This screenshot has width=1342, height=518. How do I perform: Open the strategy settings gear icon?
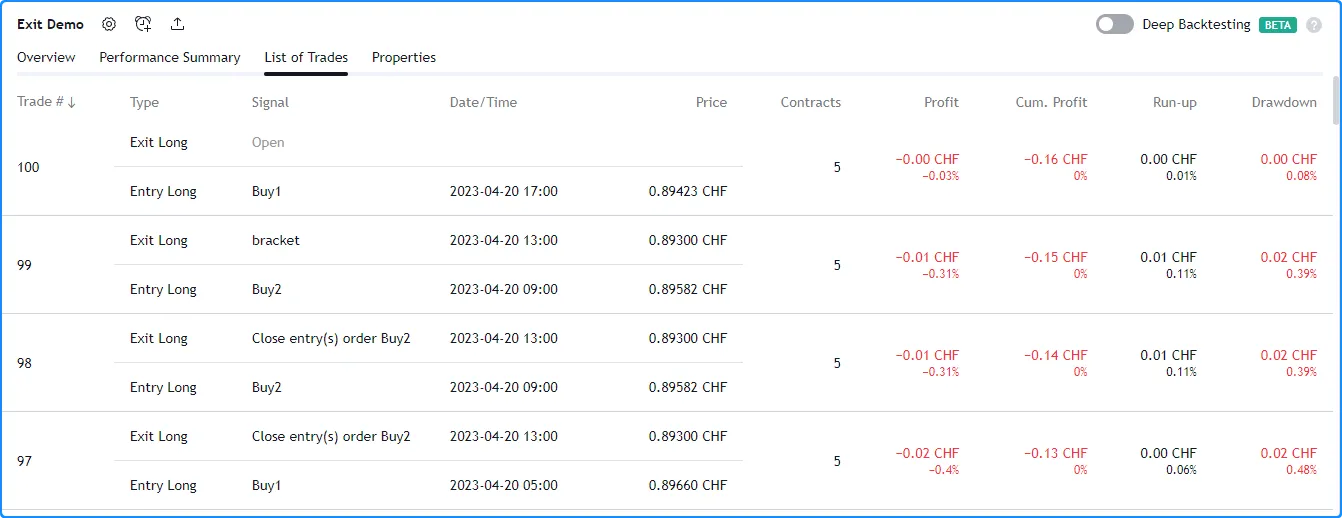pyautogui.click(x=109, y=24)
